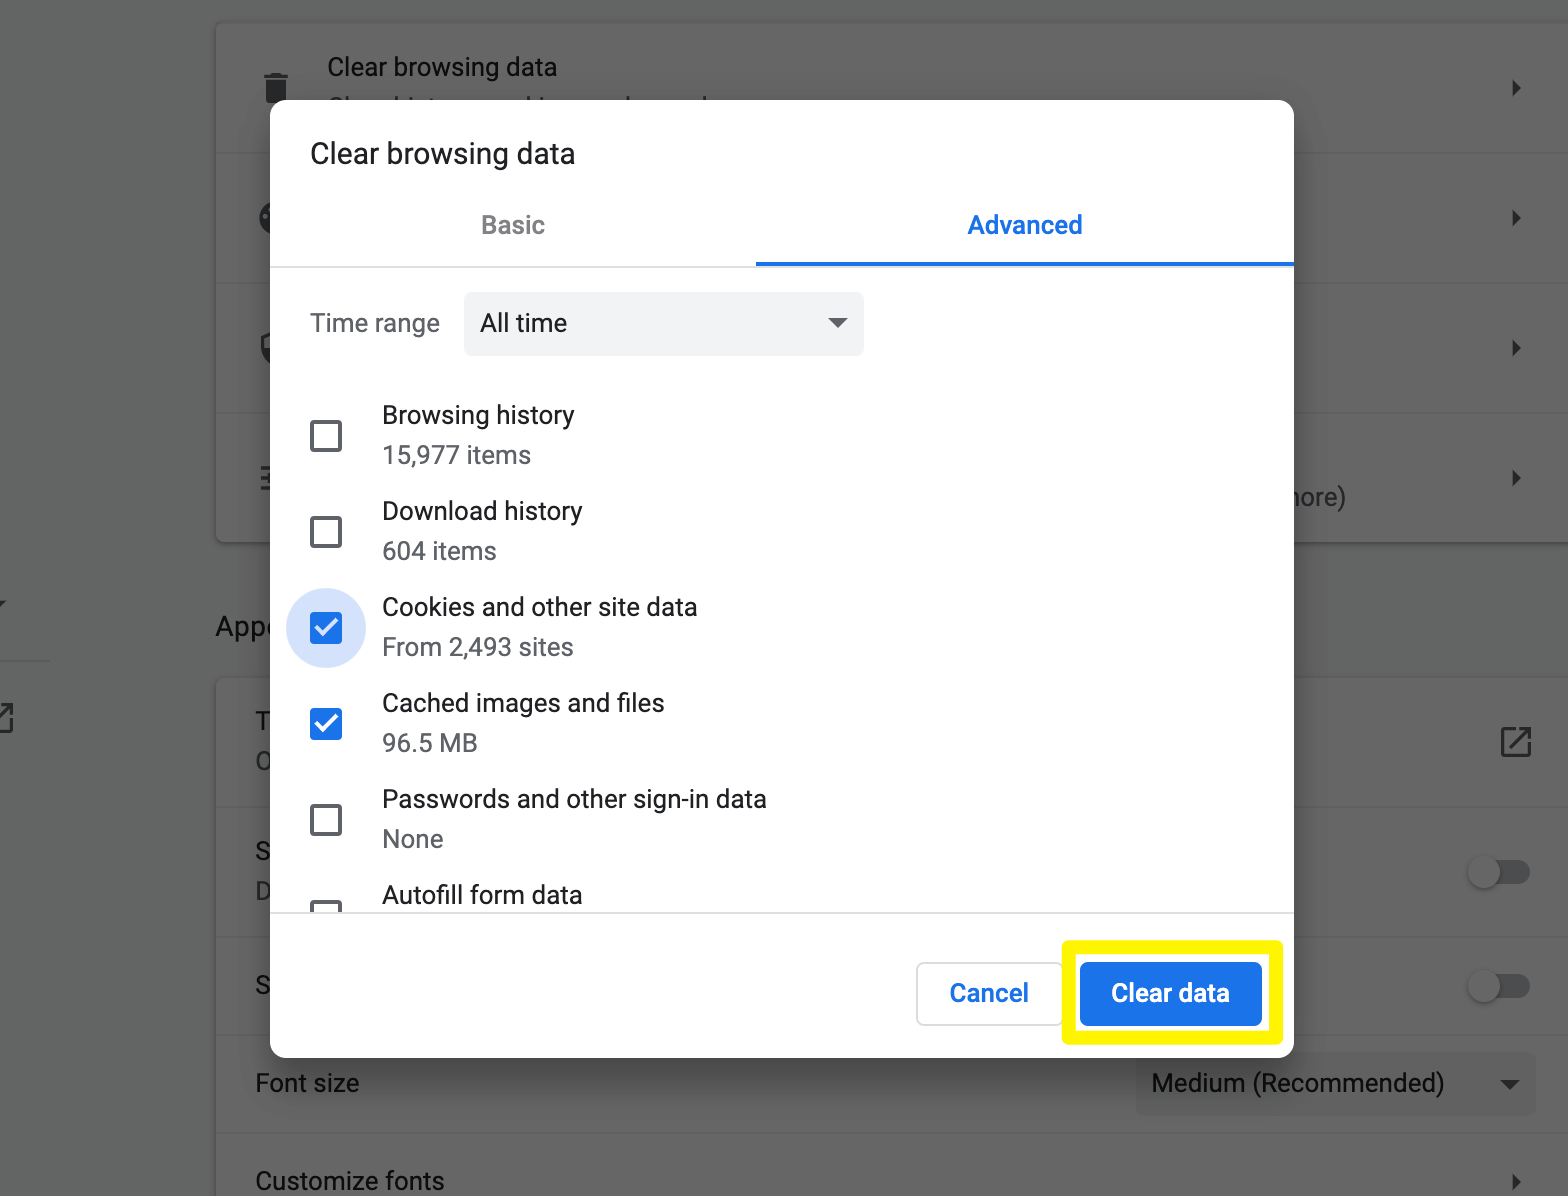Screen dimensions: 1568x1196
Task: Uncheck Cookies and other site data
Action: tap(326, 628)
